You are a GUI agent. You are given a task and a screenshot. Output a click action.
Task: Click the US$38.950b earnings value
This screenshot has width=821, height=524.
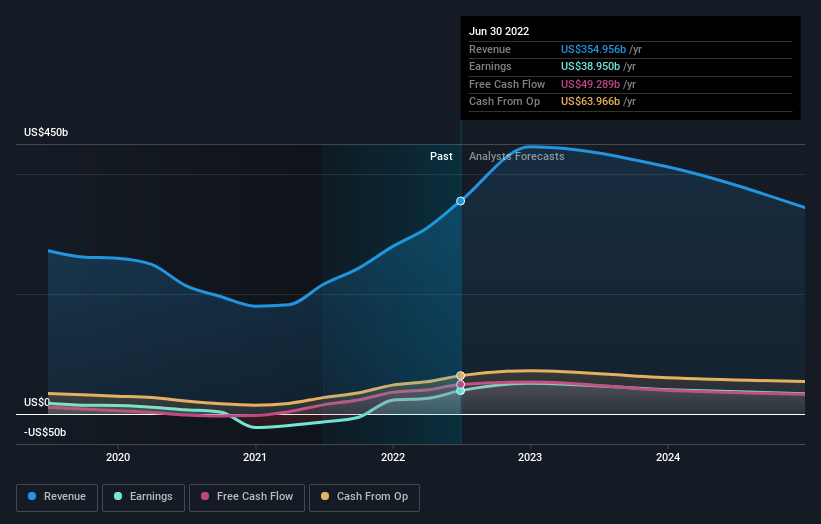(x=590, y=66)
